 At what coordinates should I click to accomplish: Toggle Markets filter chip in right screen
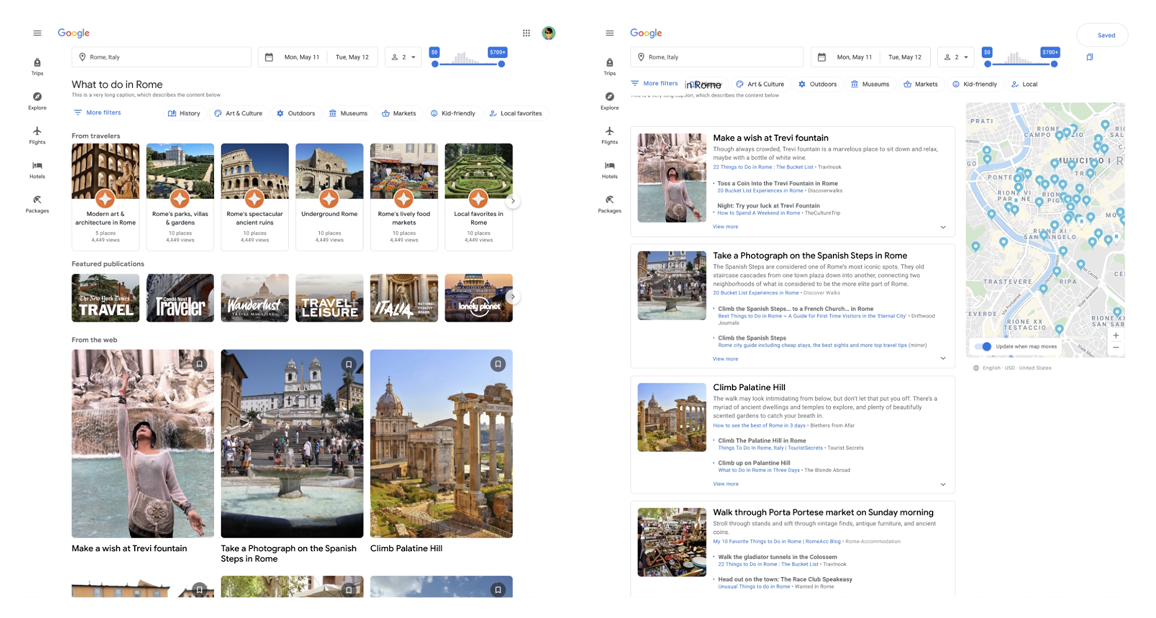[919, 84]
